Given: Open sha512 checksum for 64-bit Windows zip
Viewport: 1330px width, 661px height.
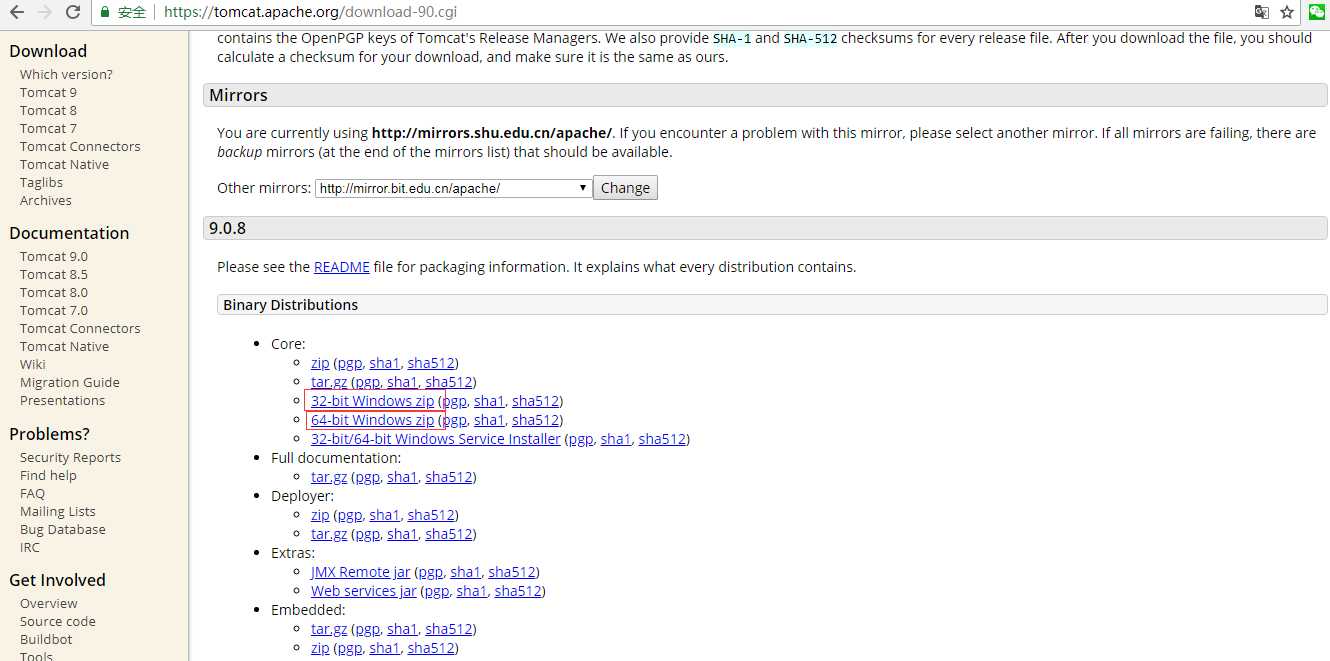Looking at the screenshot, I should coord(535,420).
